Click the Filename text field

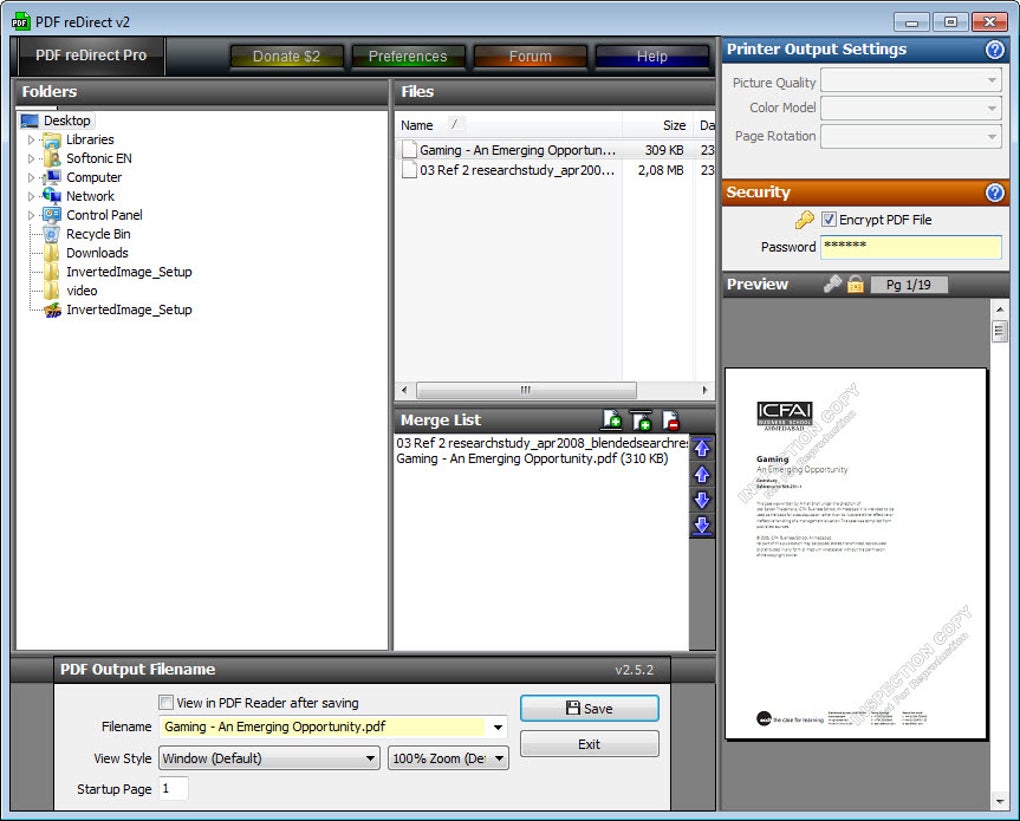323,727
